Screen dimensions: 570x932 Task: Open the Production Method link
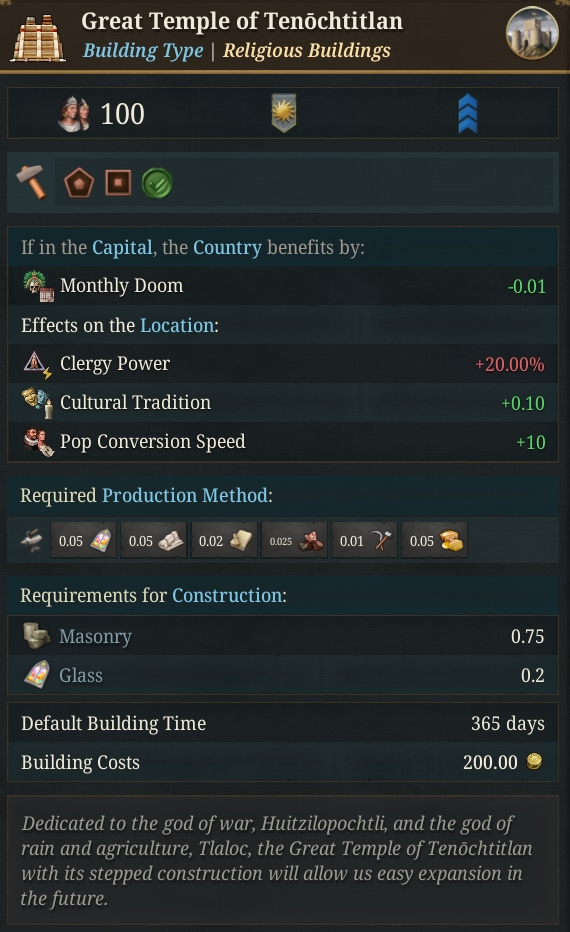tap(185, 495)
